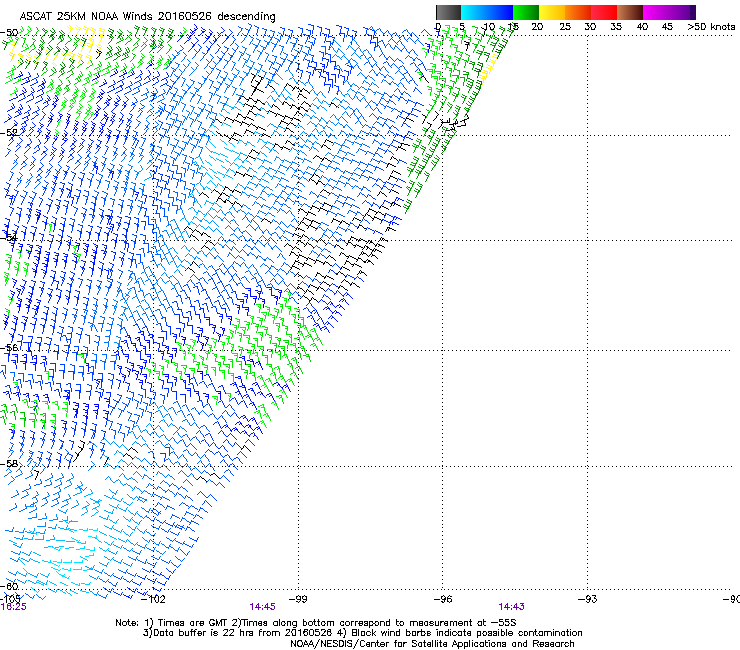Click the longitude label "-99"
Screen dimensions: 740x650
click(x=298, y=599)
